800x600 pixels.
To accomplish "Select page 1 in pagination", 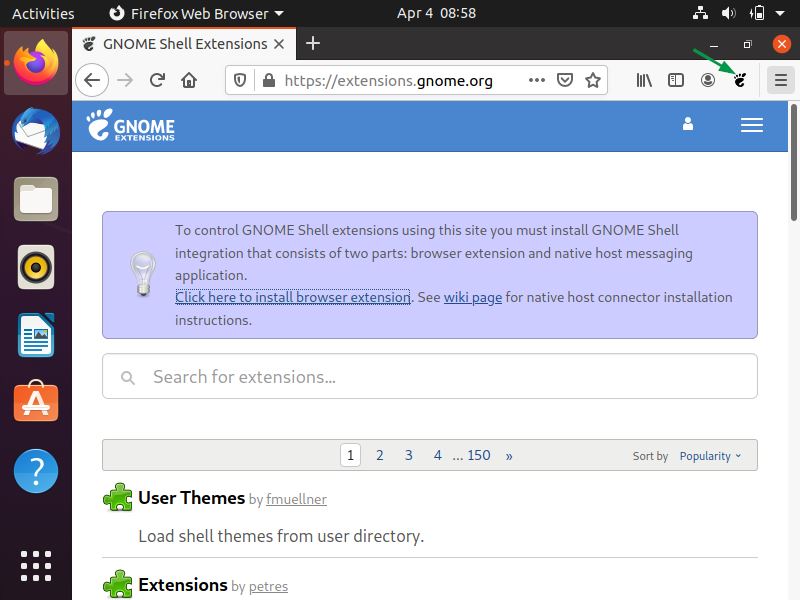I will point(351,455).
